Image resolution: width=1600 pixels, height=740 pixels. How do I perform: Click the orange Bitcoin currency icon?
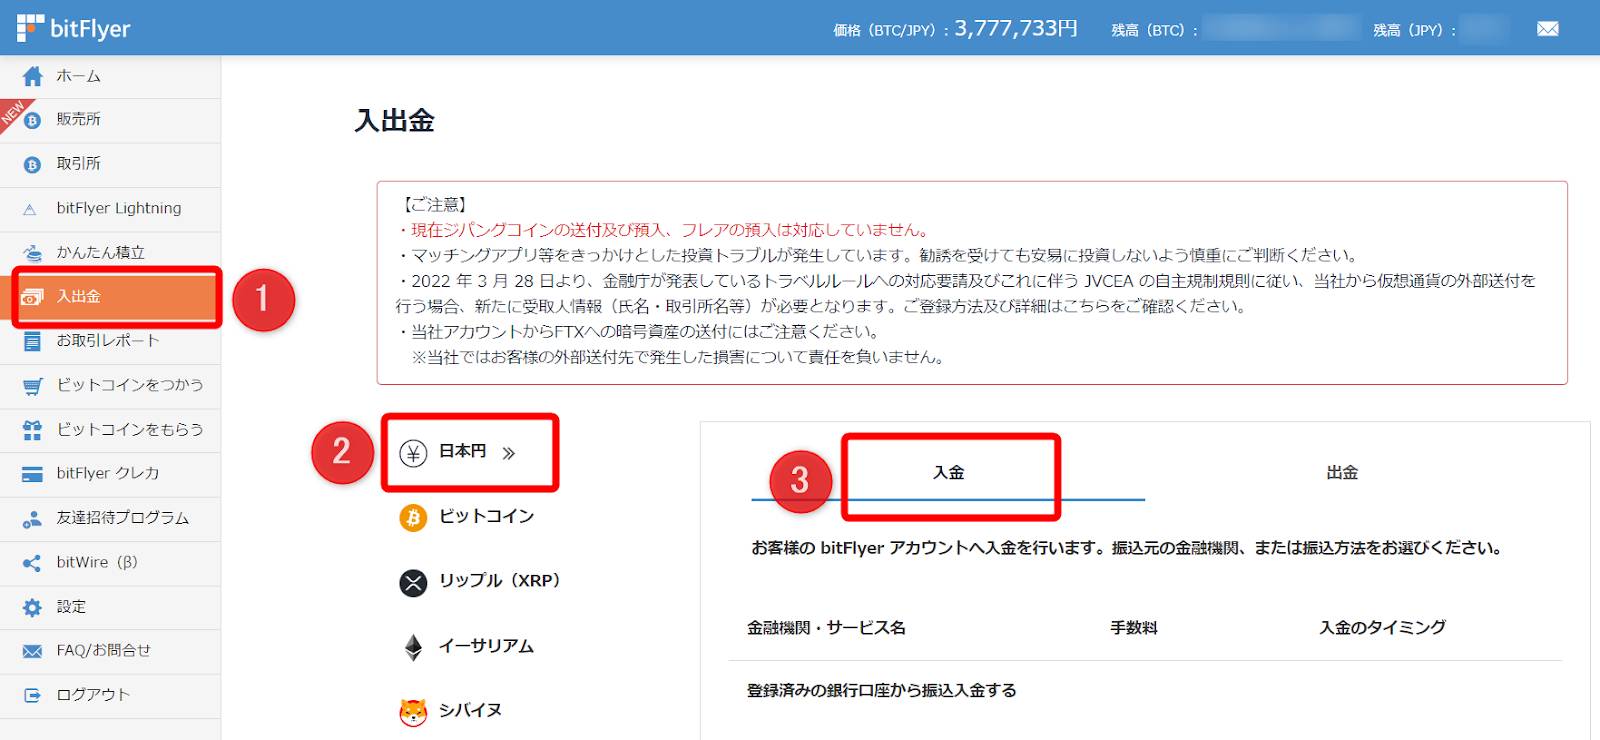413,517
